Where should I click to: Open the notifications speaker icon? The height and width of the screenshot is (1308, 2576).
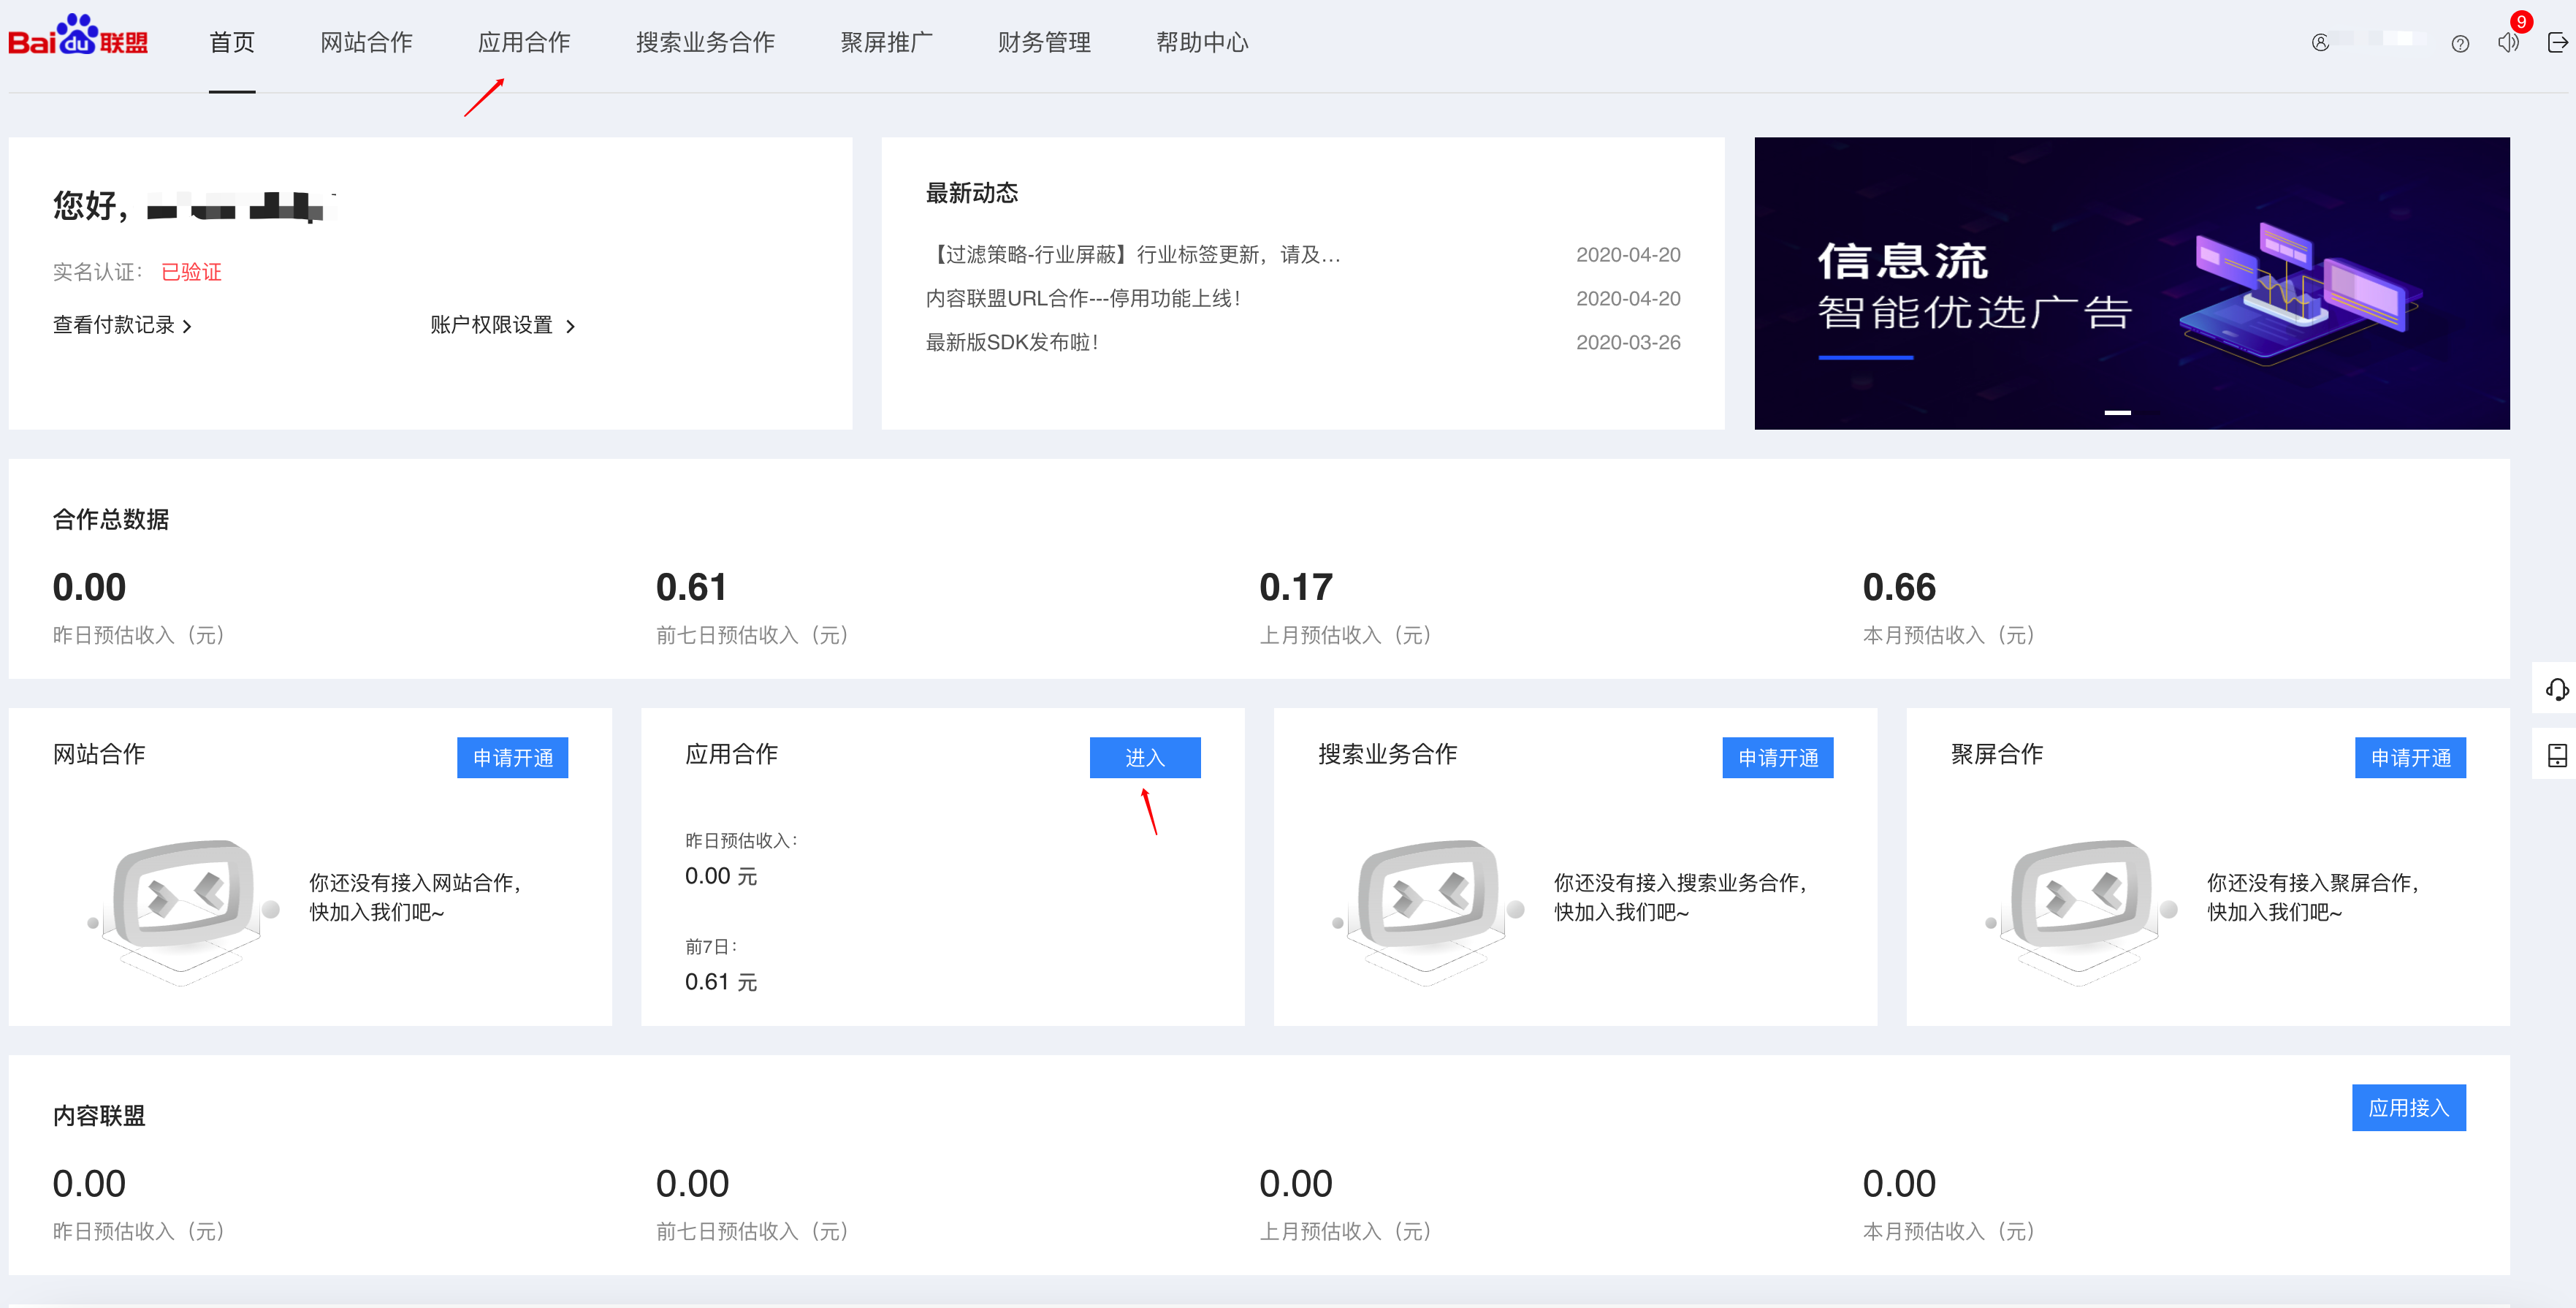point(2508,43)
